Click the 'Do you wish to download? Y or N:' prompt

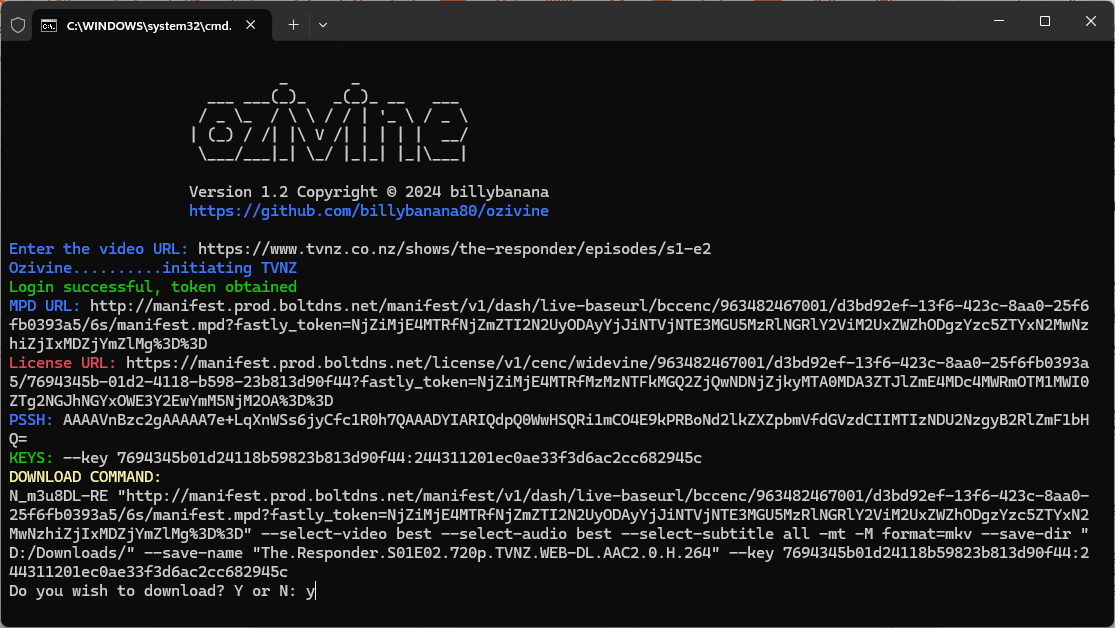[153, 591]
